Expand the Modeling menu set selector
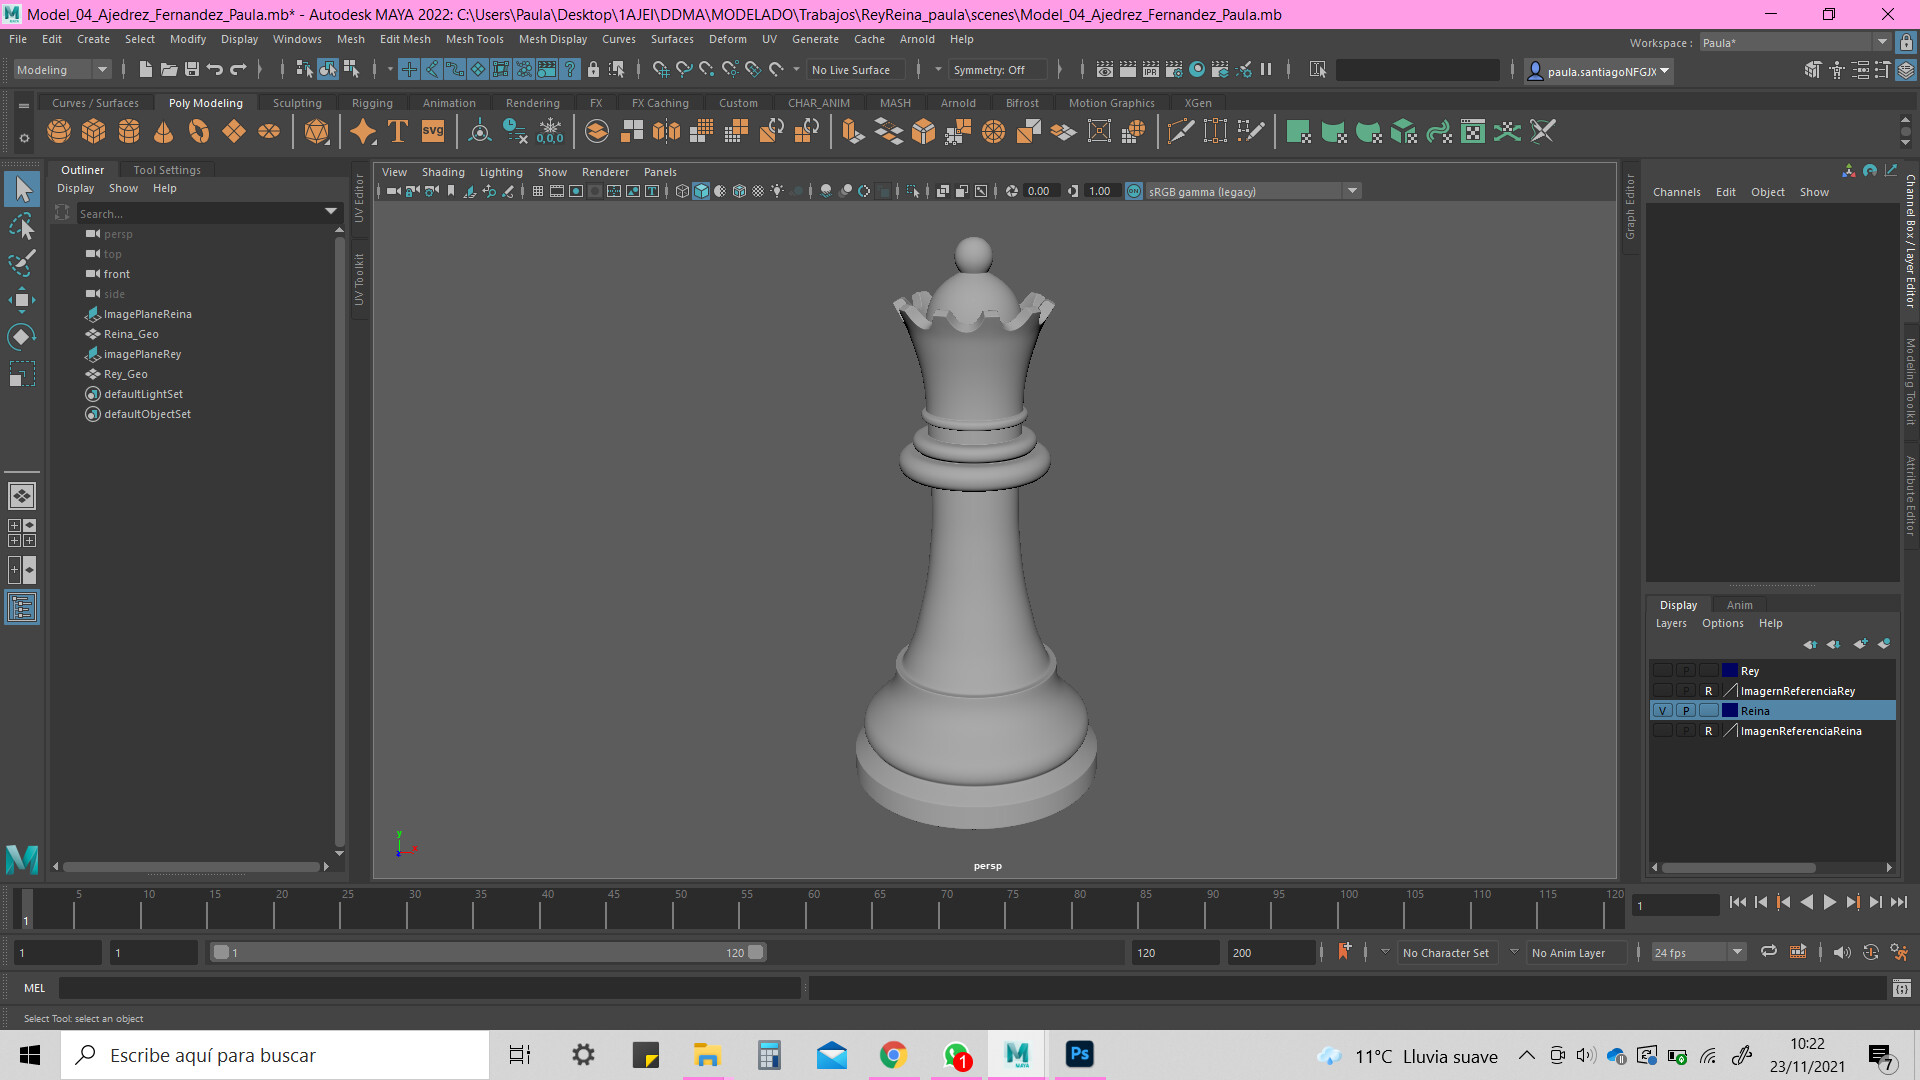Viewport: 1920px width, 1080px height. [101, 69]
